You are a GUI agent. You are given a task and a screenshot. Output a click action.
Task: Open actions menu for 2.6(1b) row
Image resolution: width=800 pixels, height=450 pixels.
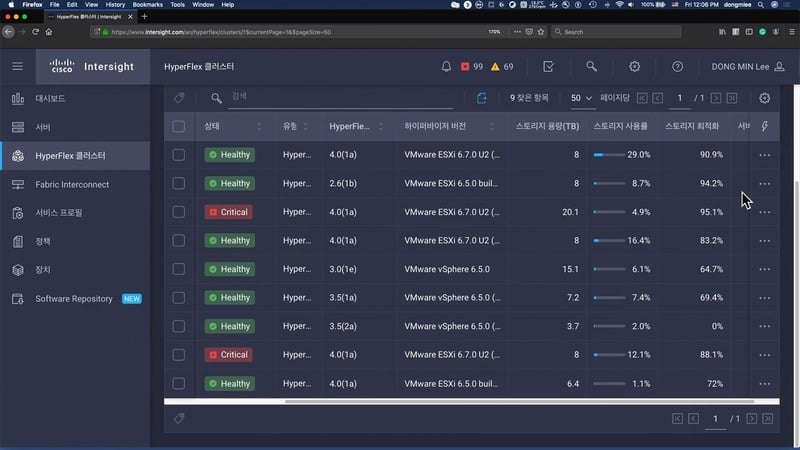tap(764, 183)
